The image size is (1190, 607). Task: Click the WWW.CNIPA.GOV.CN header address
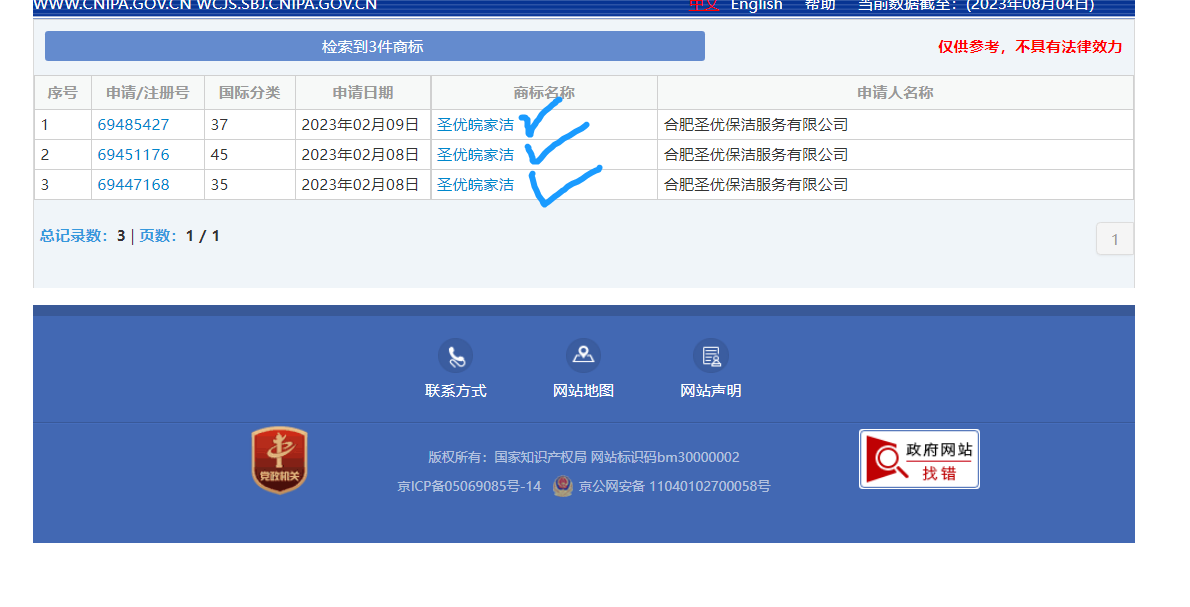coord(112,5)
